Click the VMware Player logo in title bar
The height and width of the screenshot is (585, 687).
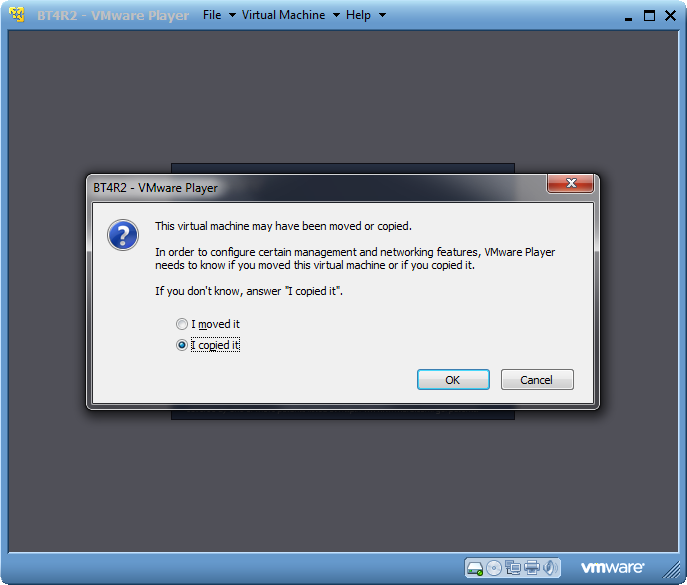(x=17, y=14)
